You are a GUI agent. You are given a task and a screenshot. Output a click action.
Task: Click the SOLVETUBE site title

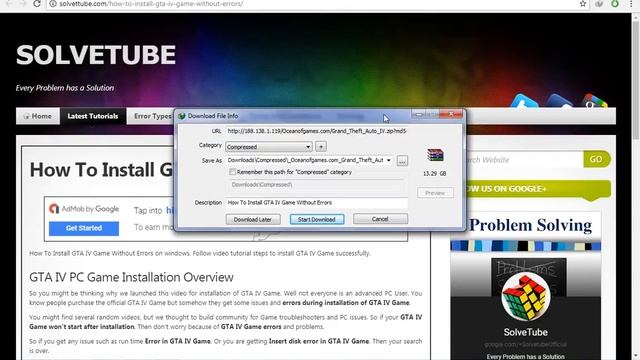pyautogui.click(x=96, y=55)
